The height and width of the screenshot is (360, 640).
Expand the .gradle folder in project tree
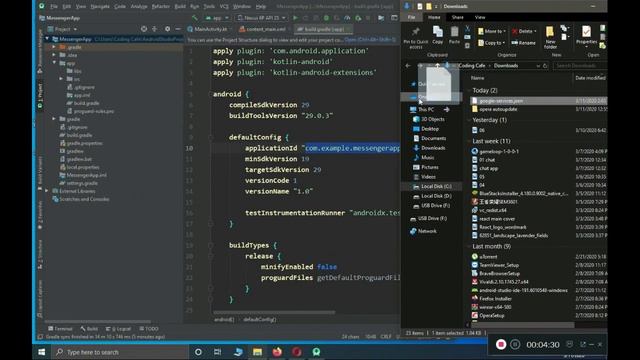tap(54, 47)
